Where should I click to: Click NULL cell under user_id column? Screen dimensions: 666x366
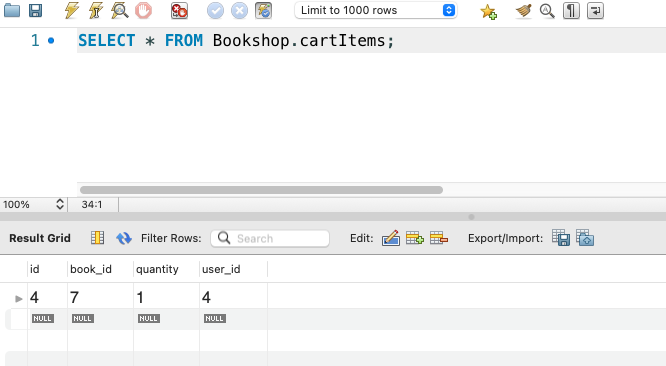[x=214, y=318]
